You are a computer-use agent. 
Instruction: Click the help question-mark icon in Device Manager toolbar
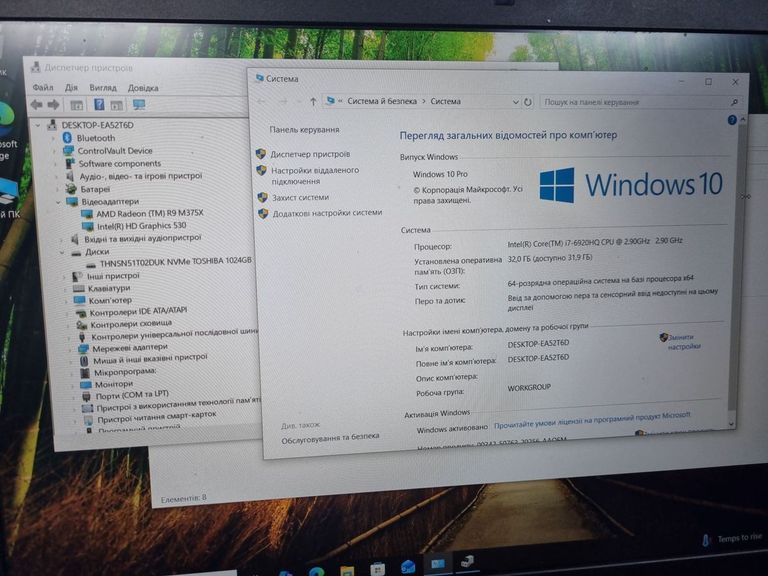pyautogui.click(x=99, y=104)
